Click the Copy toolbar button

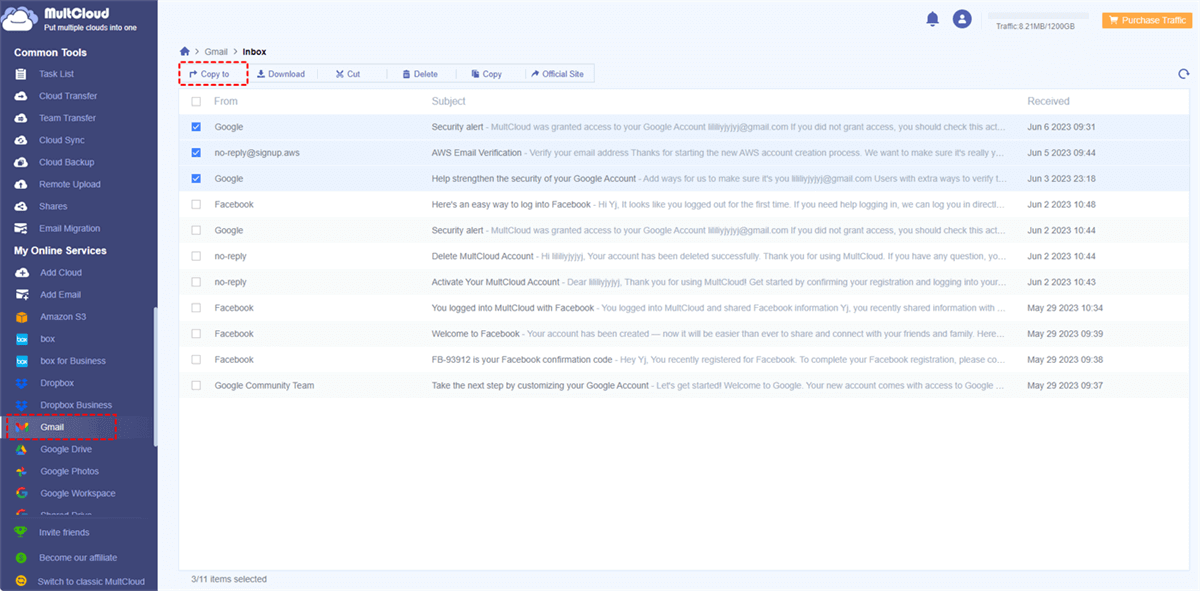[487, 74]
